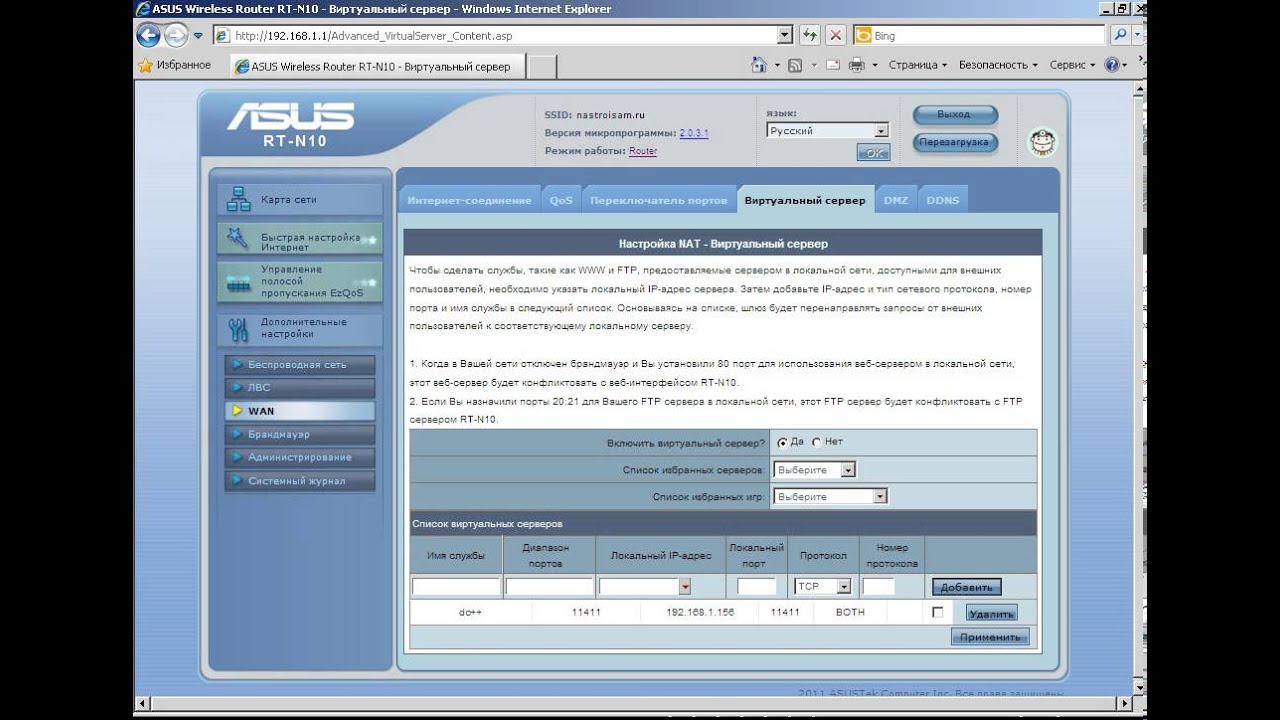1280x720 pixels.
Task: Switch to the Интернет-соединение tab
Action: pyautogui.click(x=469, y=200)
